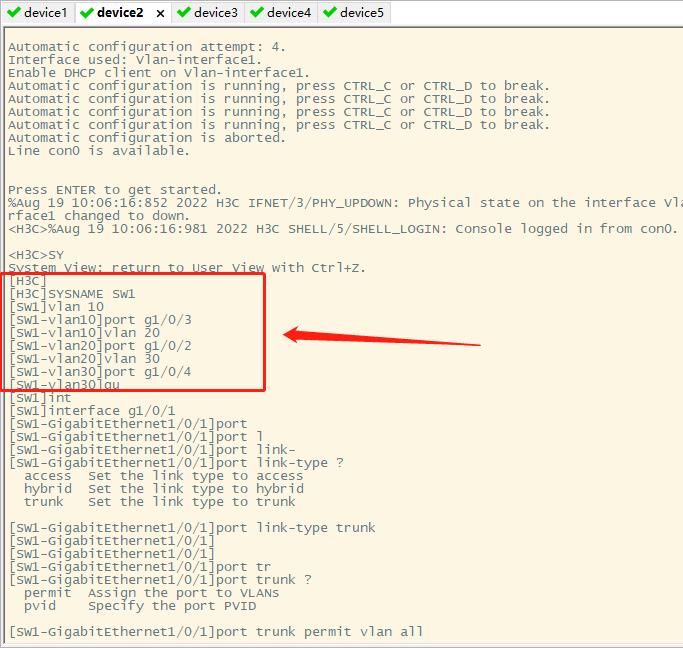The image size is (683, 648).
Task: Open the device5 tab
Action: 354,13
